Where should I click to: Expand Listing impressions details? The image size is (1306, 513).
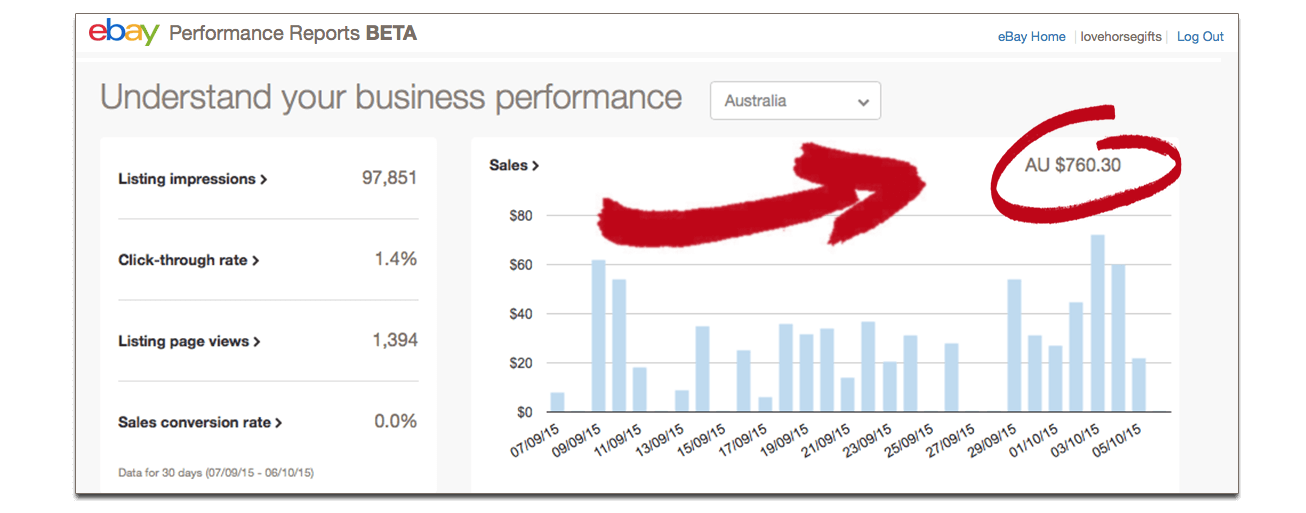193,179
